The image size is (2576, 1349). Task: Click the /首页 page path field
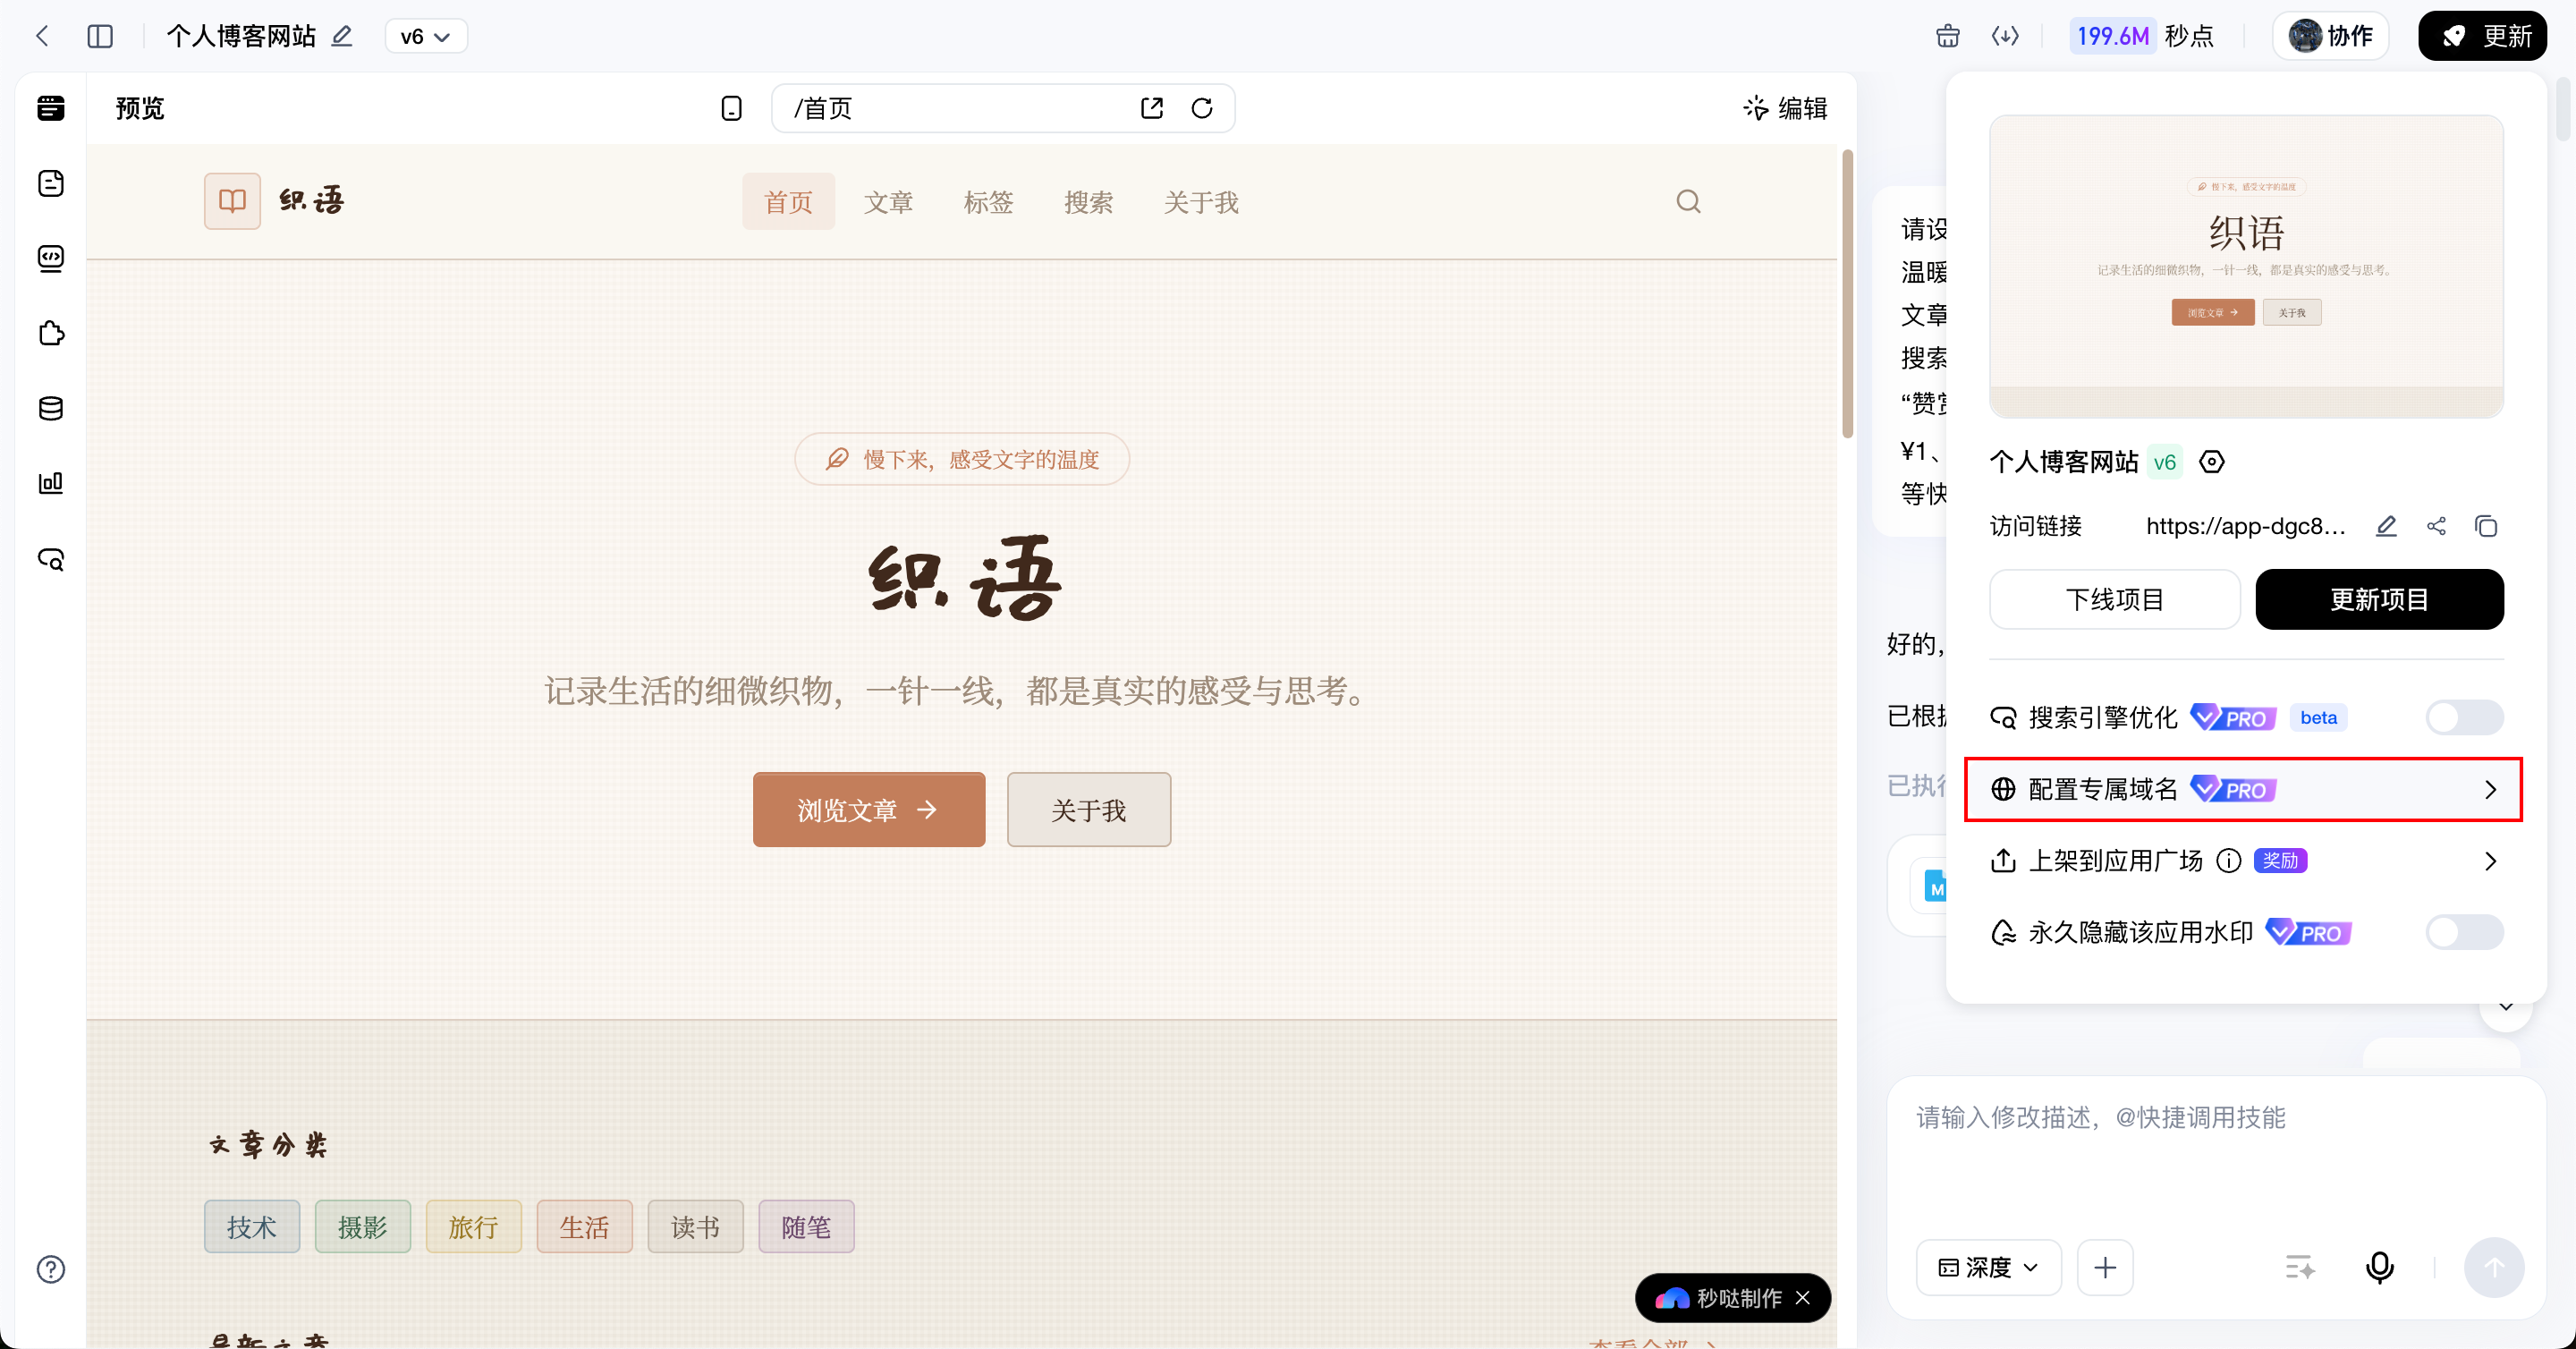[1003, 108]
